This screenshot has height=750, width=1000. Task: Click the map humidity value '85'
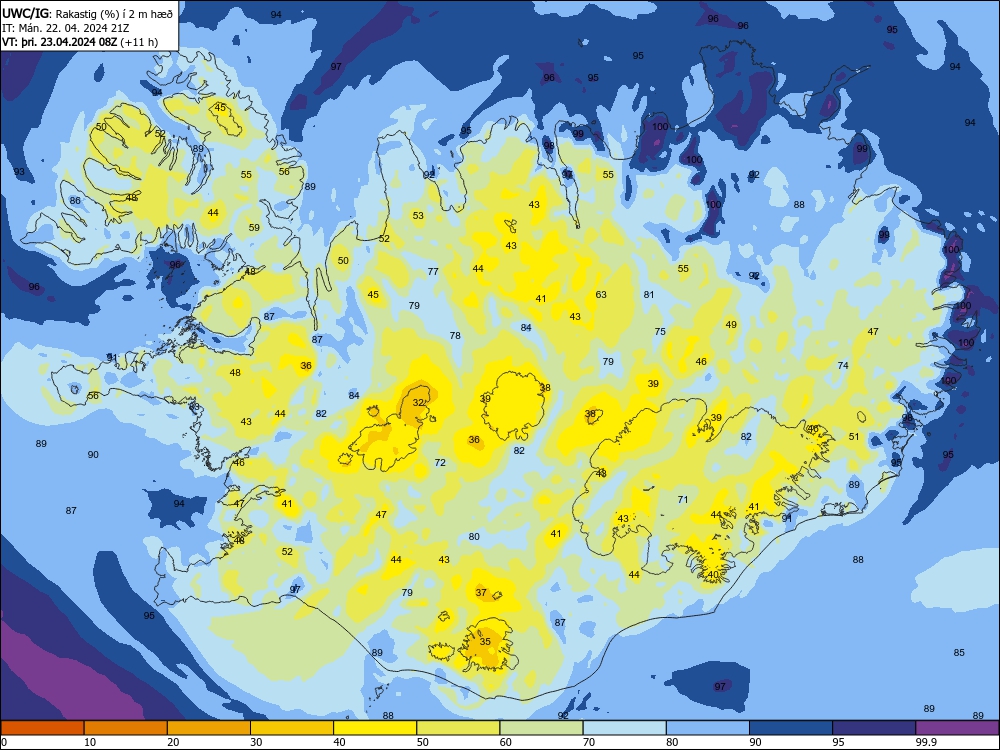pyautogui.click(x=959, y=652)
